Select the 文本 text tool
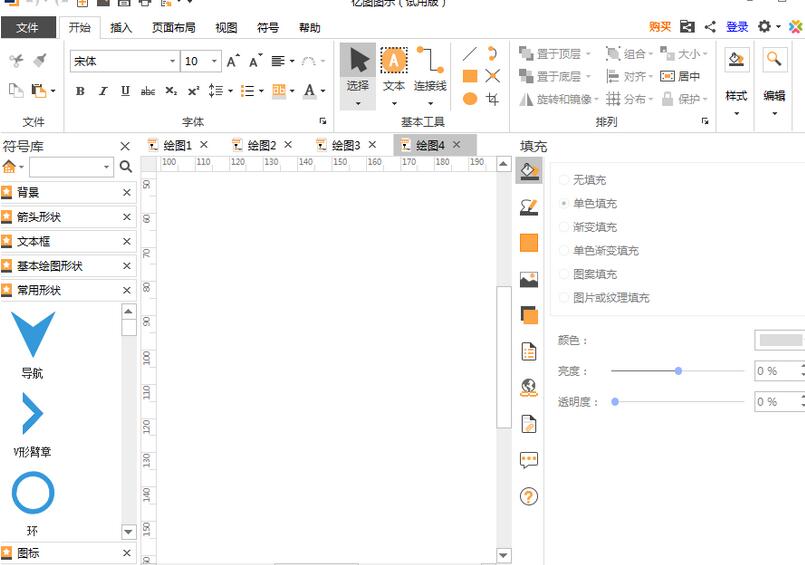Image resolution: width=805 pixels, height=565 pixels. click(394, 70)
